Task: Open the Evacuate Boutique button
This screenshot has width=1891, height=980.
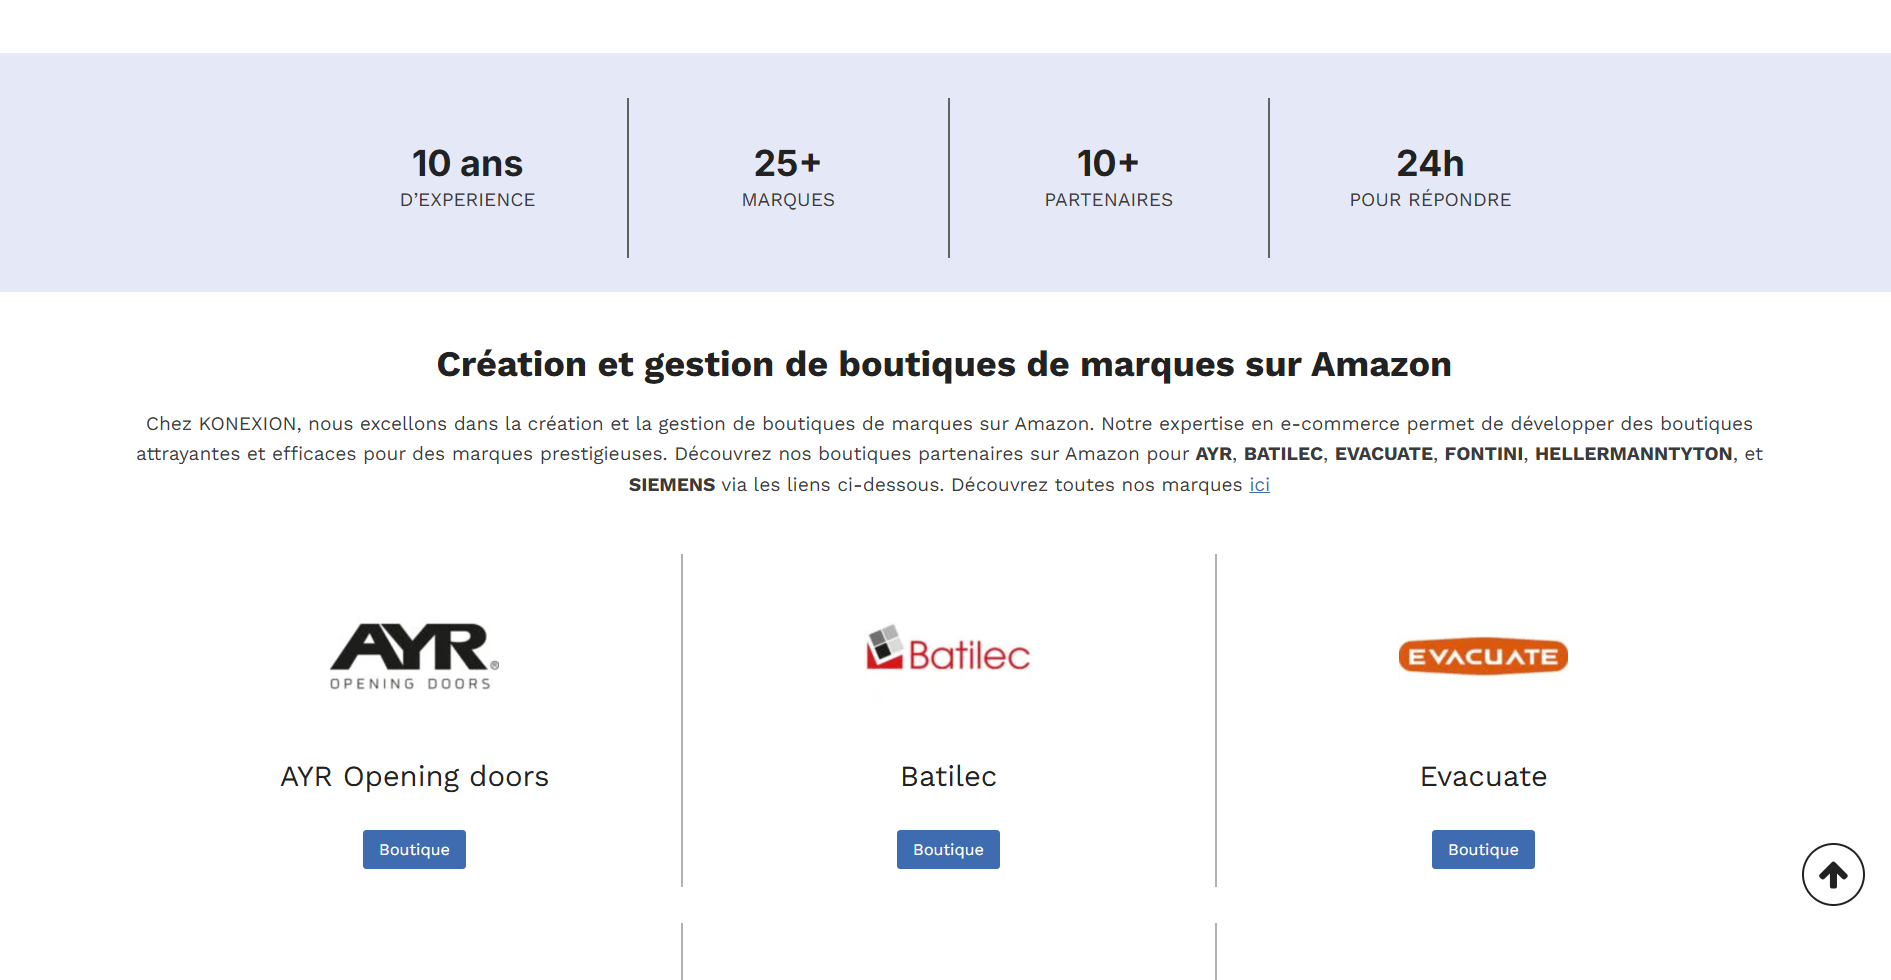Action: point(1482,849)
